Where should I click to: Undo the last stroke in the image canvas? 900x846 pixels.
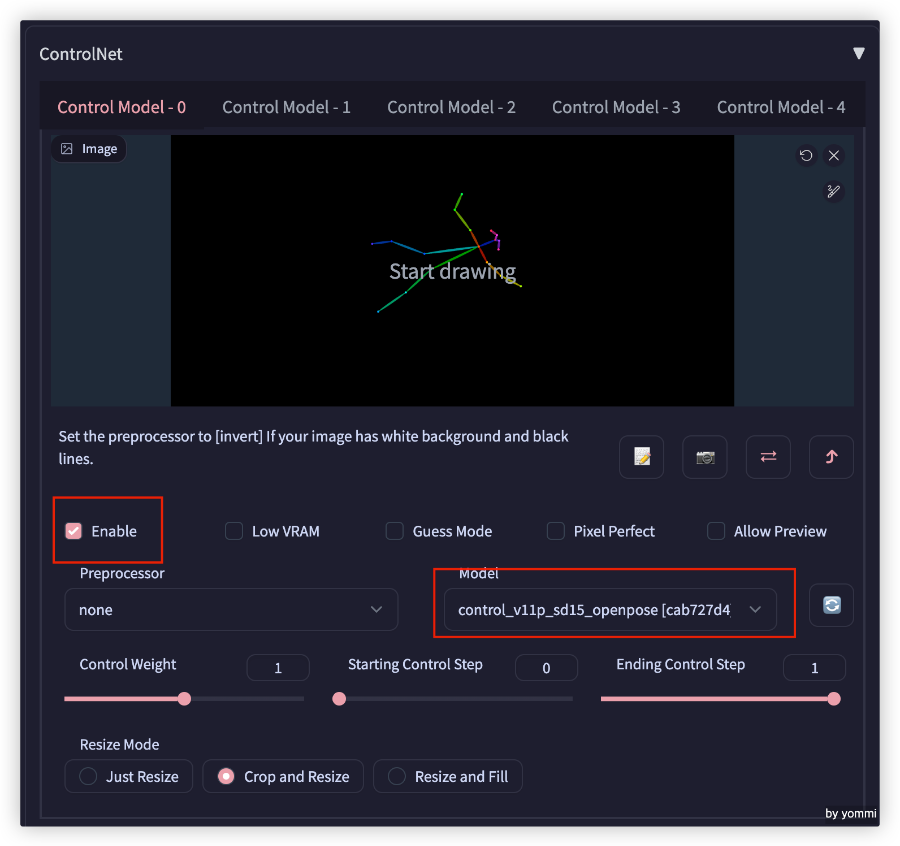806,156
